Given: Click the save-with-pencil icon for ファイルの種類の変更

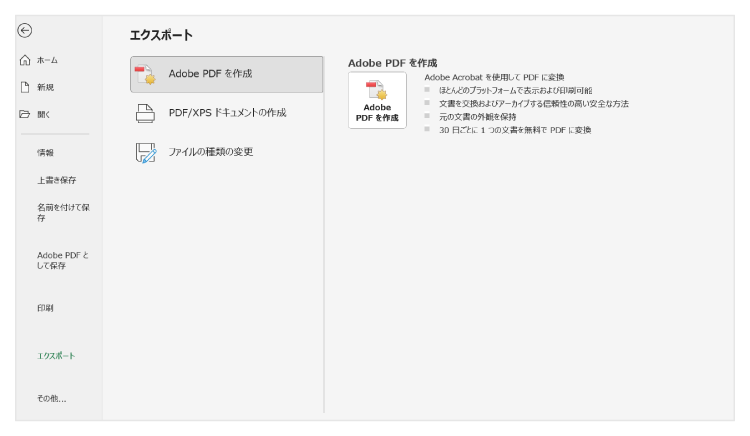Looking at the screenshot, I should (x=145, y=153).
